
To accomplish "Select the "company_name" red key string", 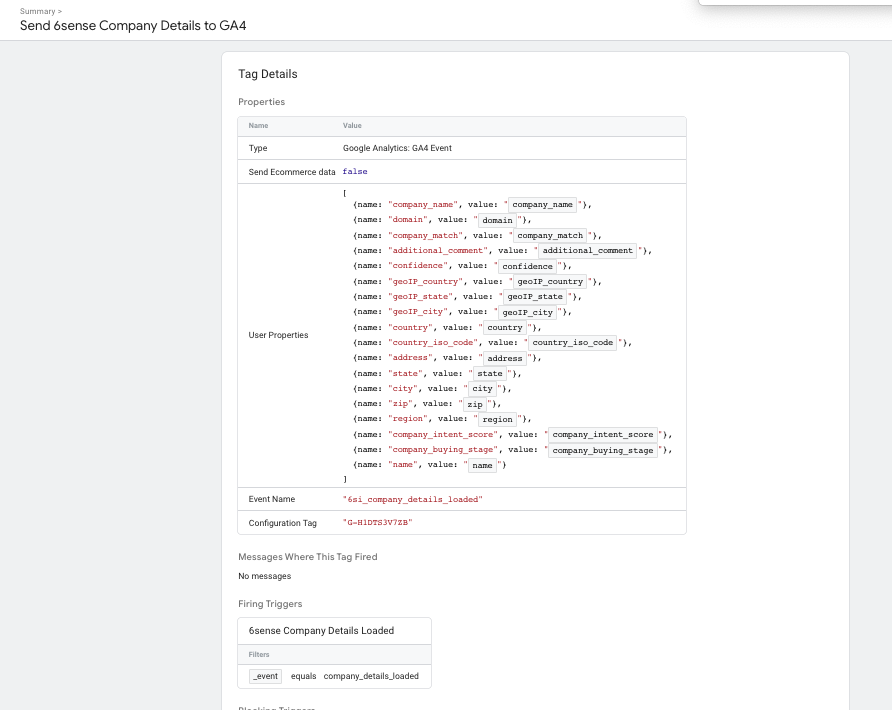I will tap(423, 205).
